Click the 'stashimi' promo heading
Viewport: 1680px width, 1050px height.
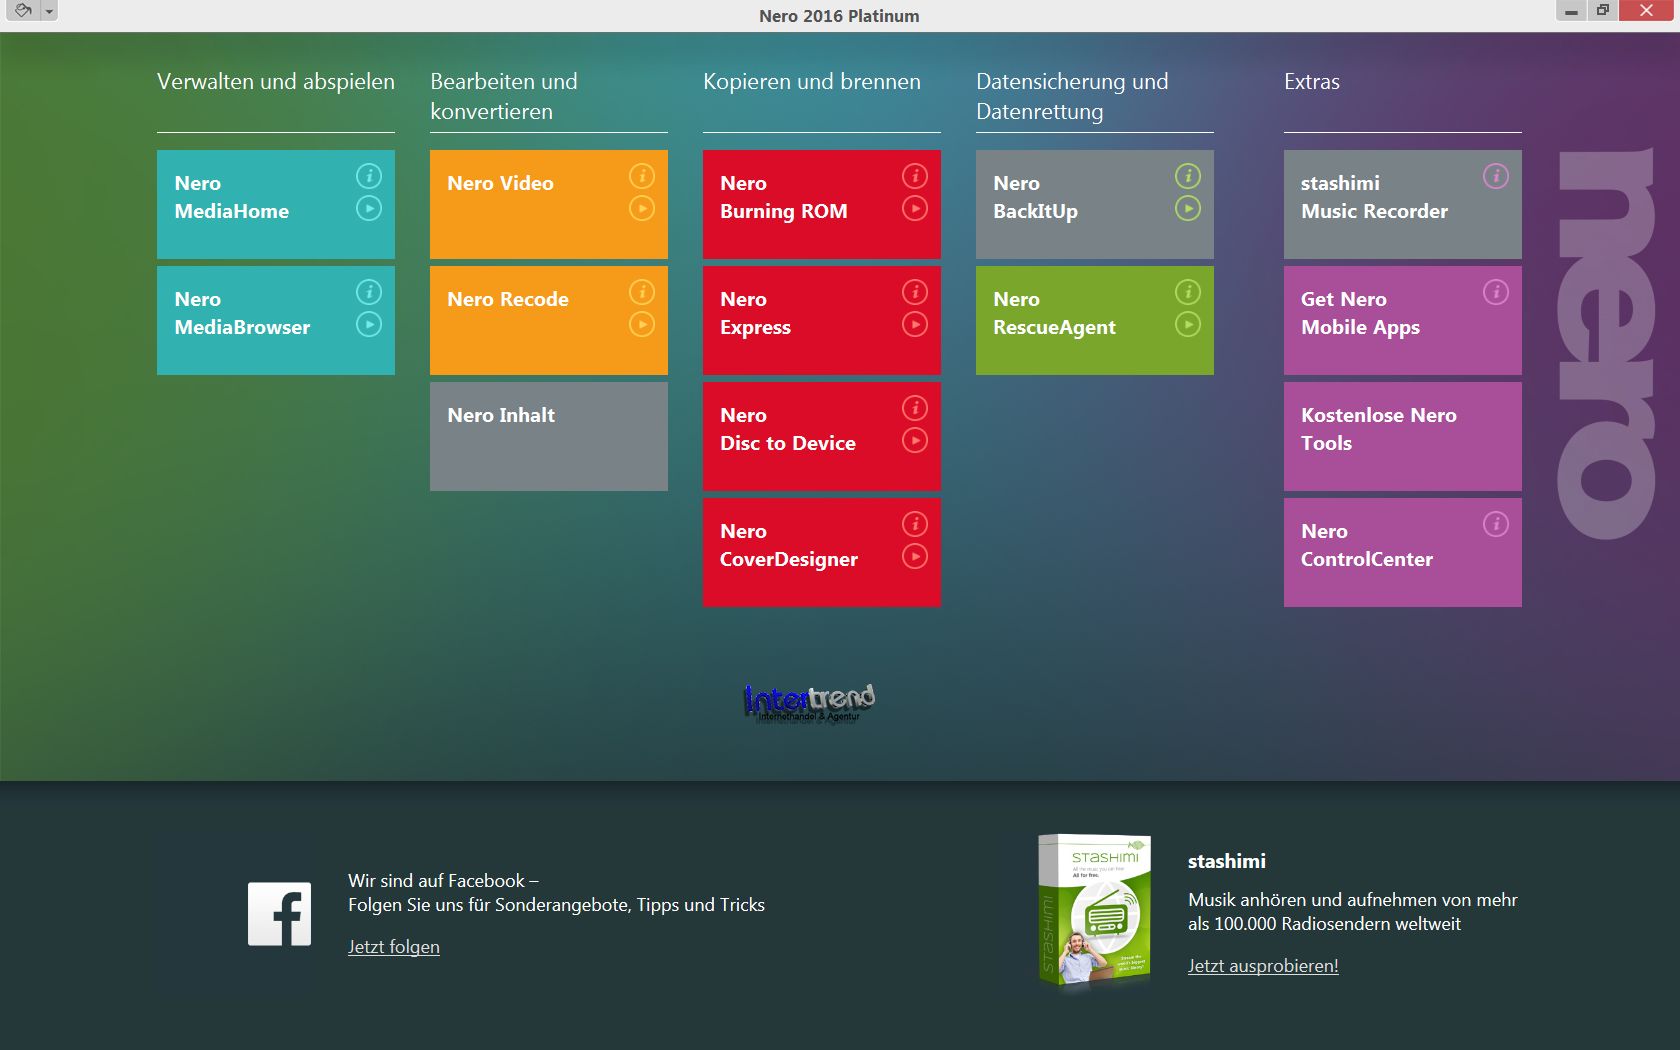point(1227,861)
